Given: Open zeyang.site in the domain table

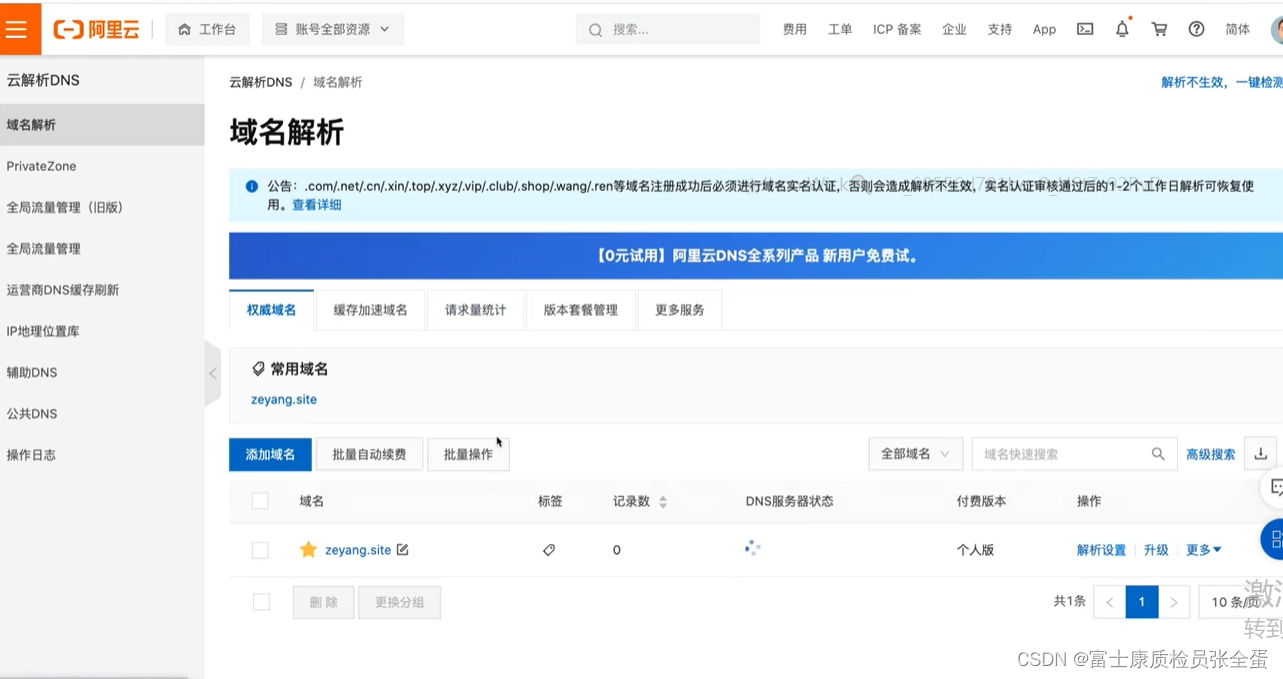Looking at the screenshot, I should 358,550.
